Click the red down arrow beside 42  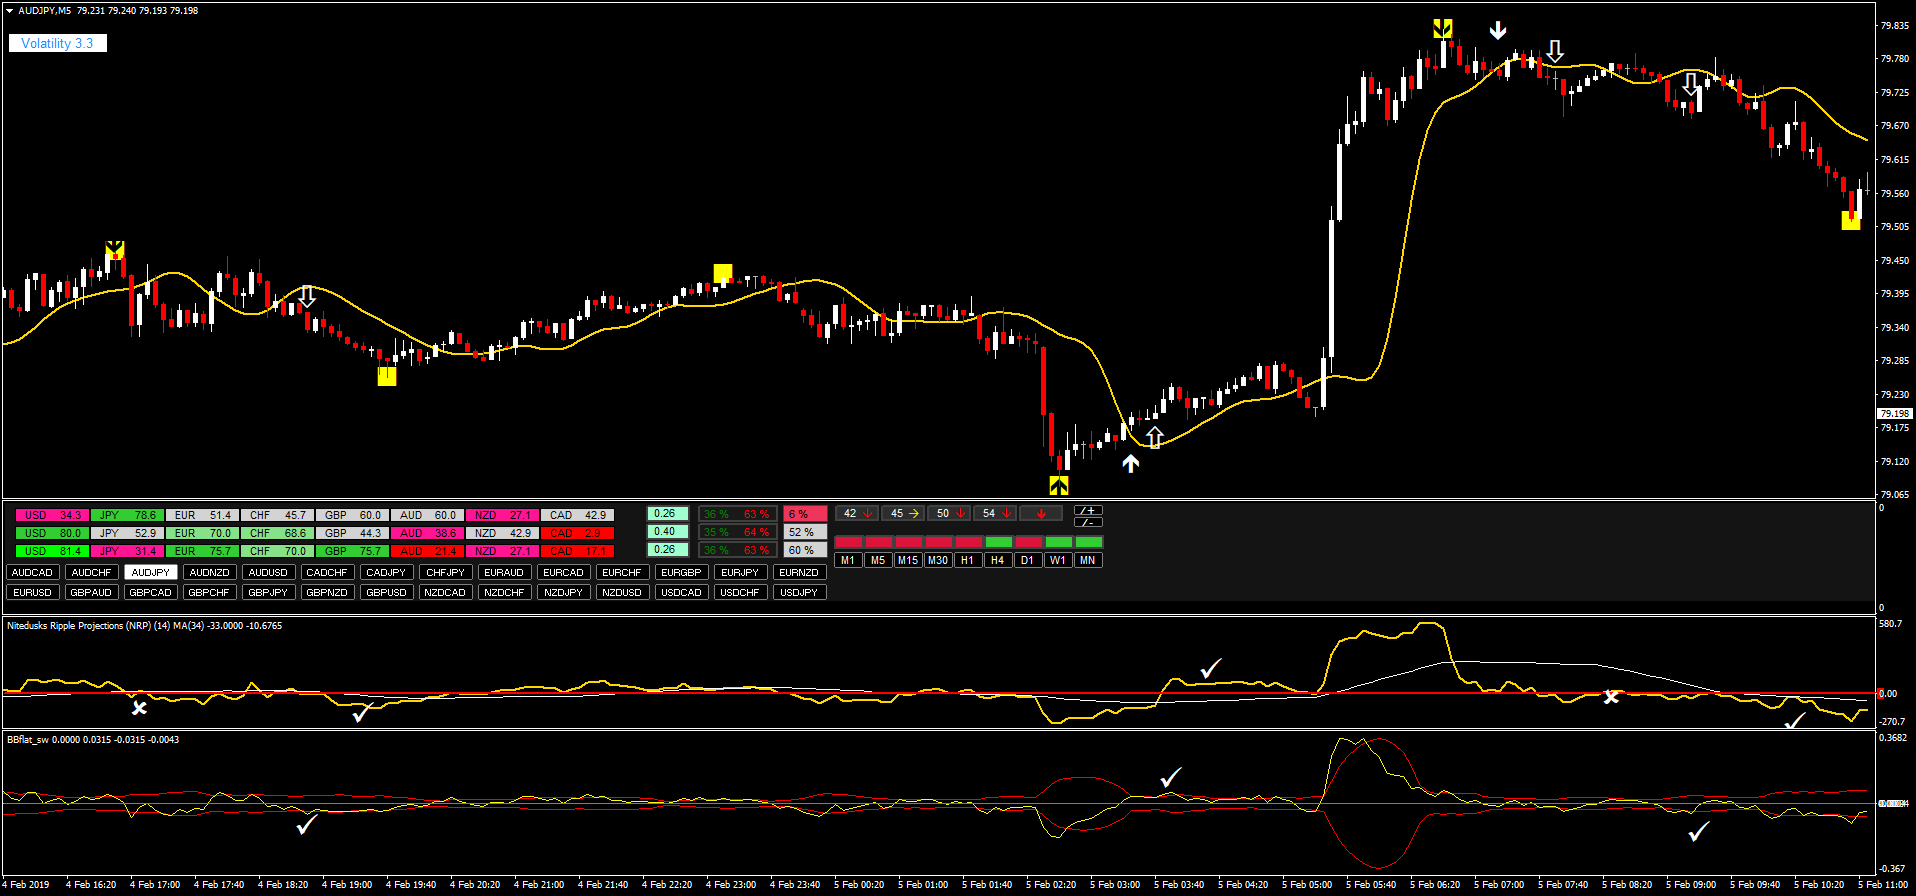click(867, 514)
